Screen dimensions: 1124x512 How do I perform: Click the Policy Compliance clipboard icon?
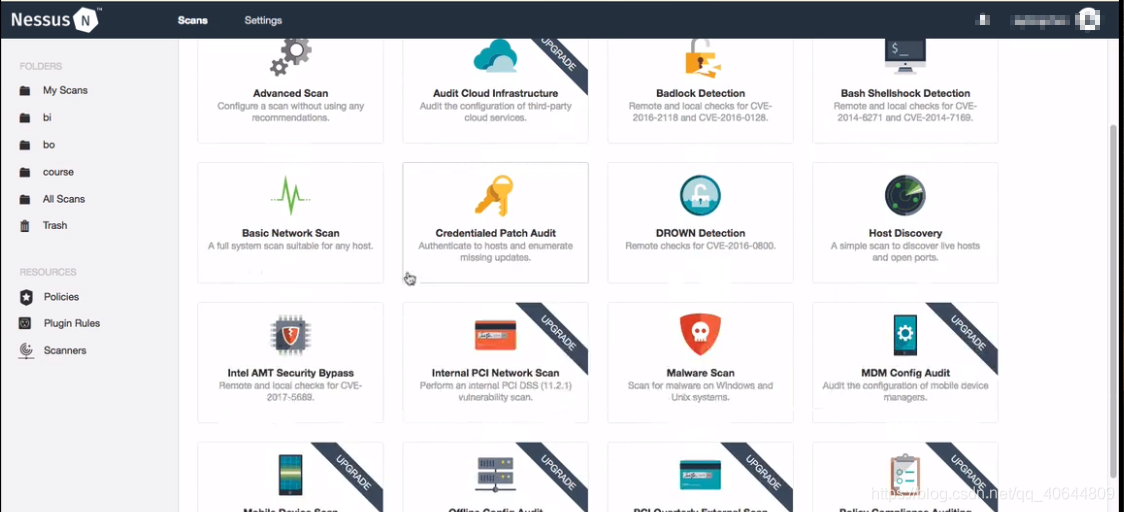point(905,475)
